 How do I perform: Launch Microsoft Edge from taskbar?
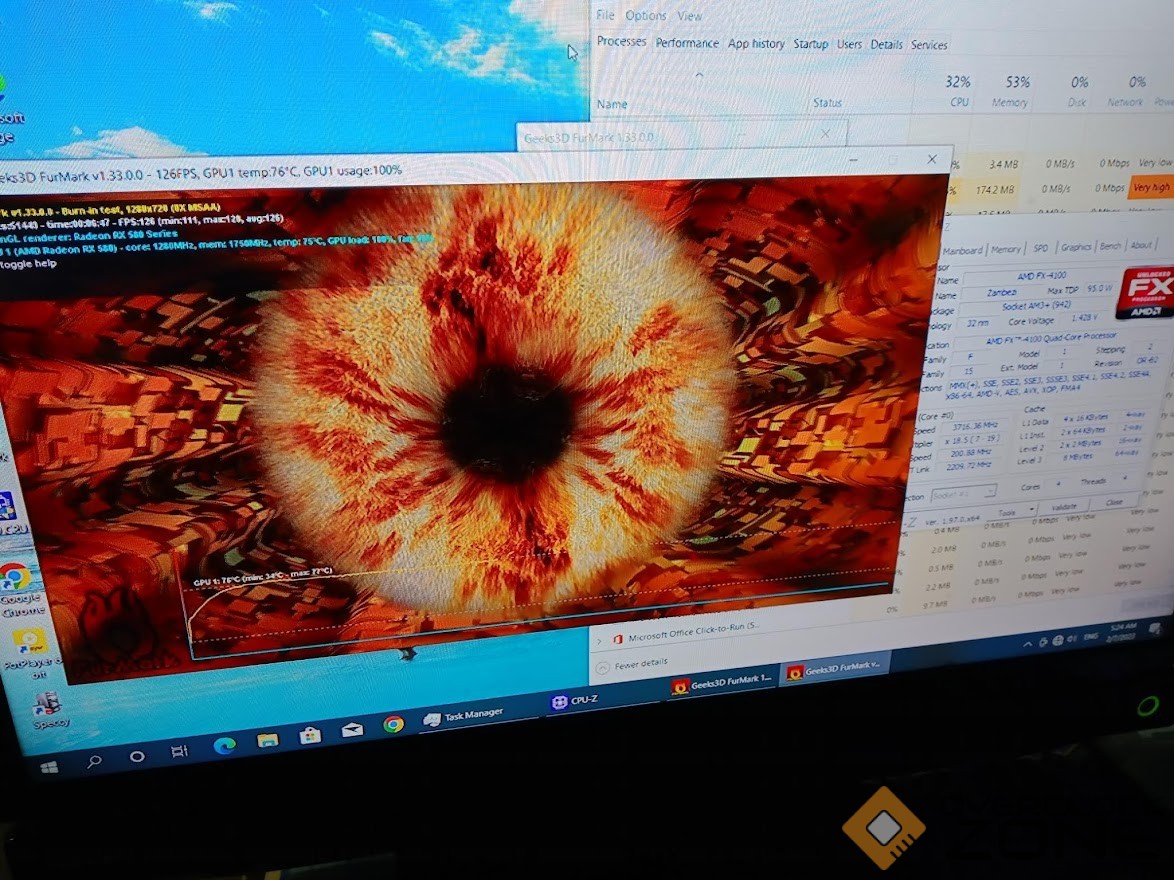tap(224, 745)
